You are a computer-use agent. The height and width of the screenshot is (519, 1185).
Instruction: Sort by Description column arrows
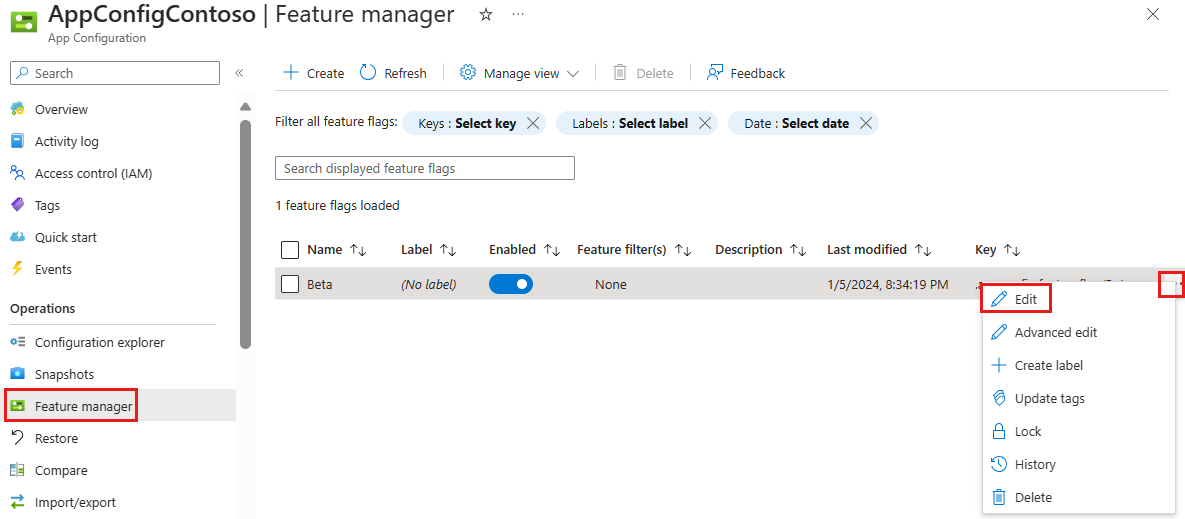point(798,249)
